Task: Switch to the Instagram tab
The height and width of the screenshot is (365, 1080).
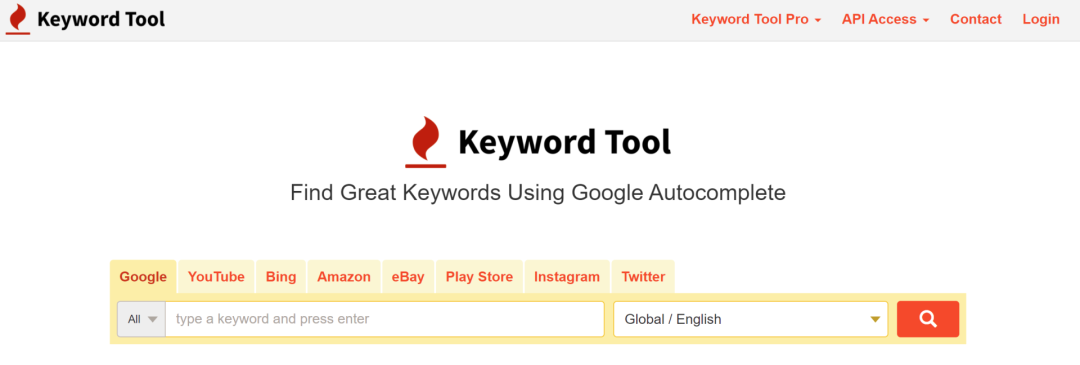Action: (x=567, y=277)
